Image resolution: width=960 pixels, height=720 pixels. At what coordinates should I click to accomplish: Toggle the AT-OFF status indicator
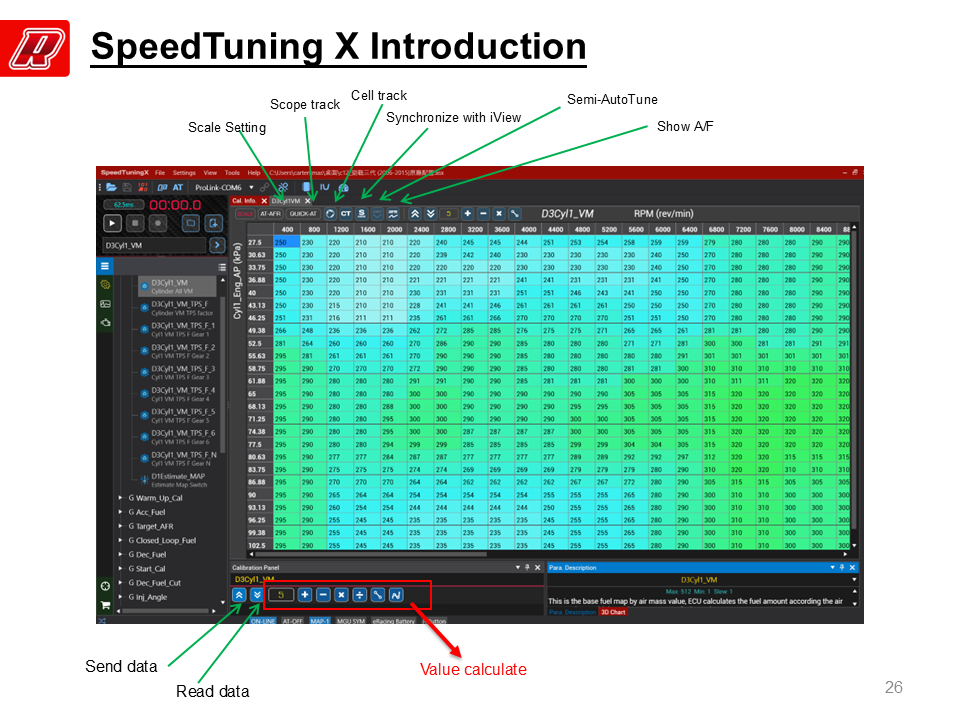[293, 621]
